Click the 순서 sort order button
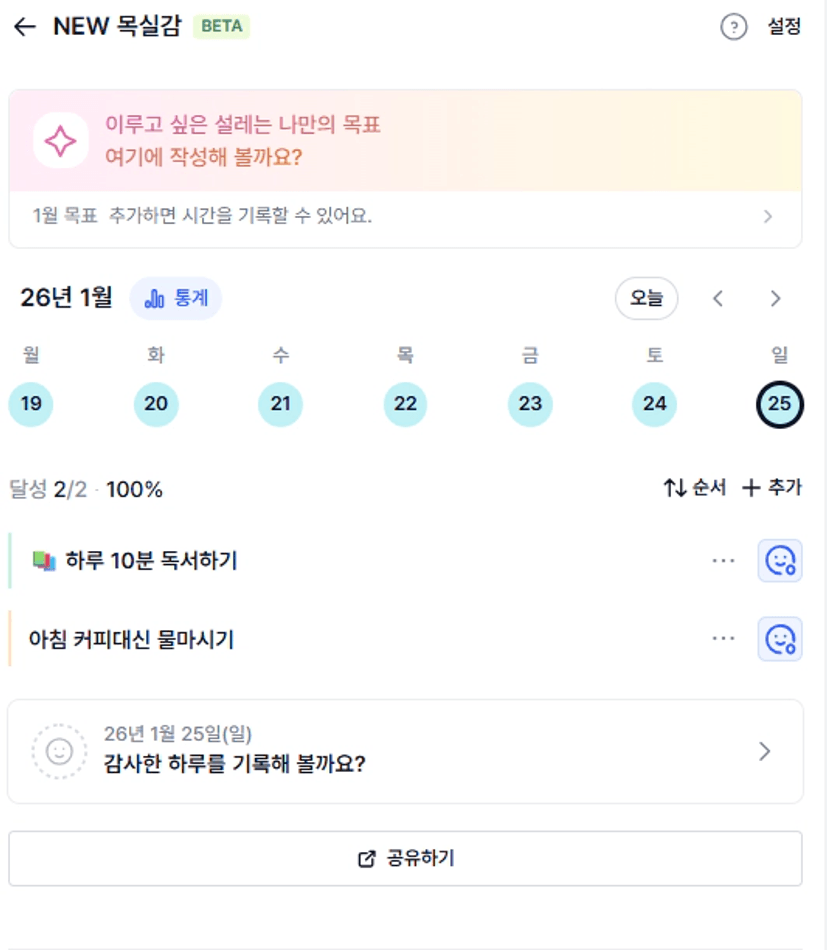The height and width of the screenshot is (950, 827). [694, 488]
